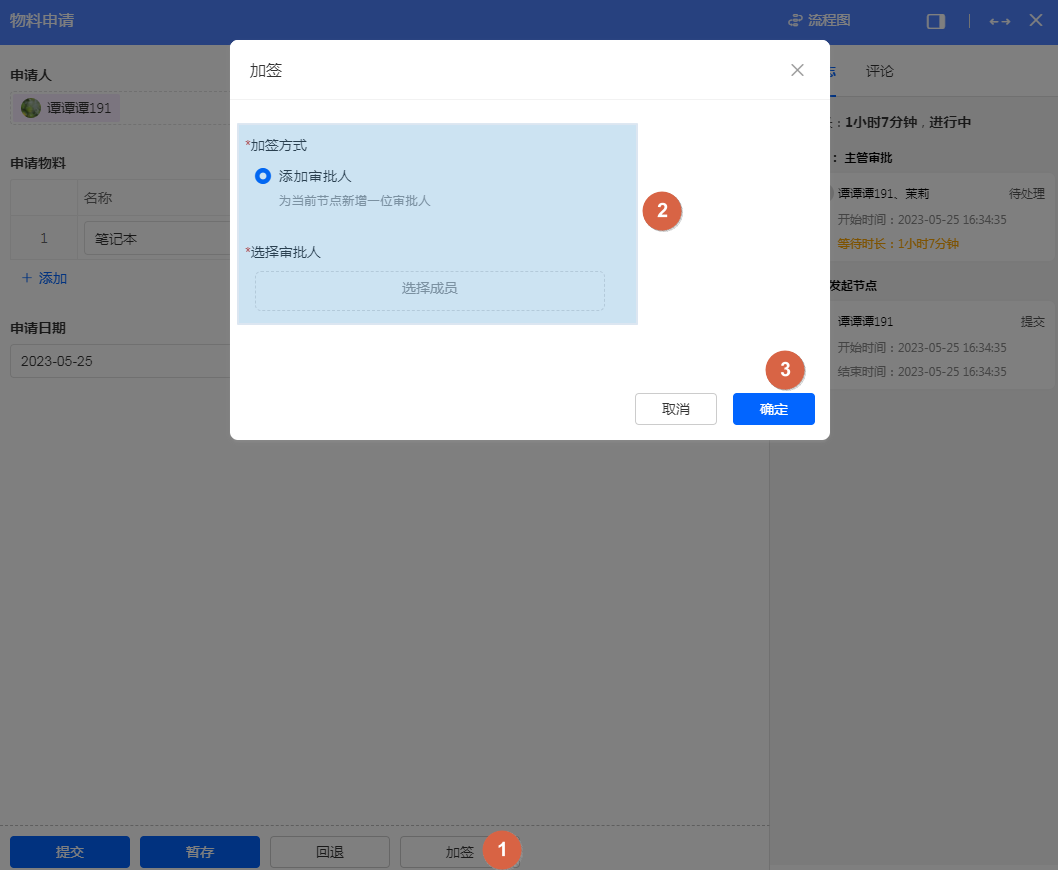Select row 1 in 申请物料 table
Image resolution: width=1058 pixels, height=870 pixels.
click(43, 239)
